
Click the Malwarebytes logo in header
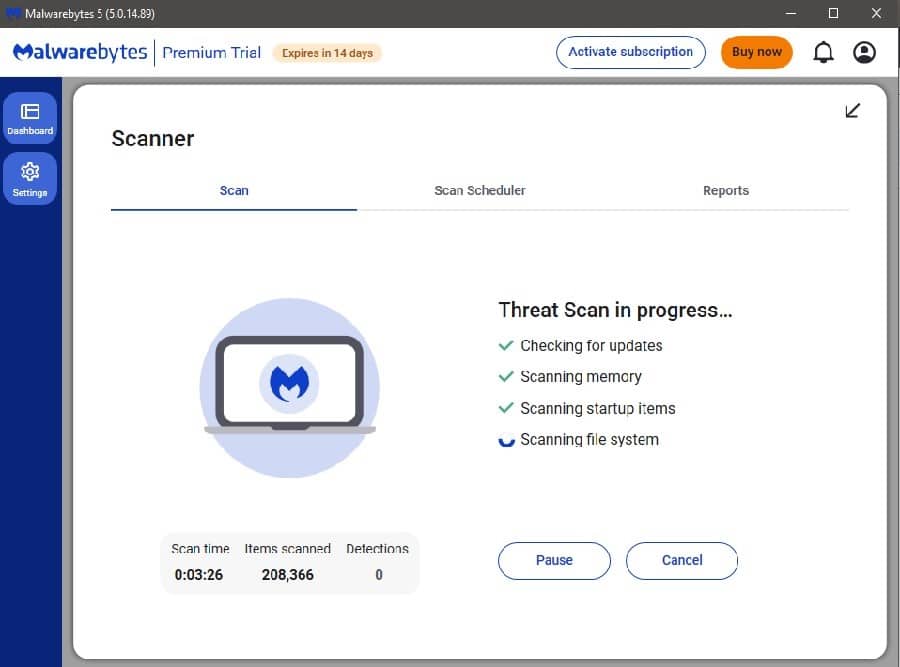pyautogui.click(x=80, y=52)
